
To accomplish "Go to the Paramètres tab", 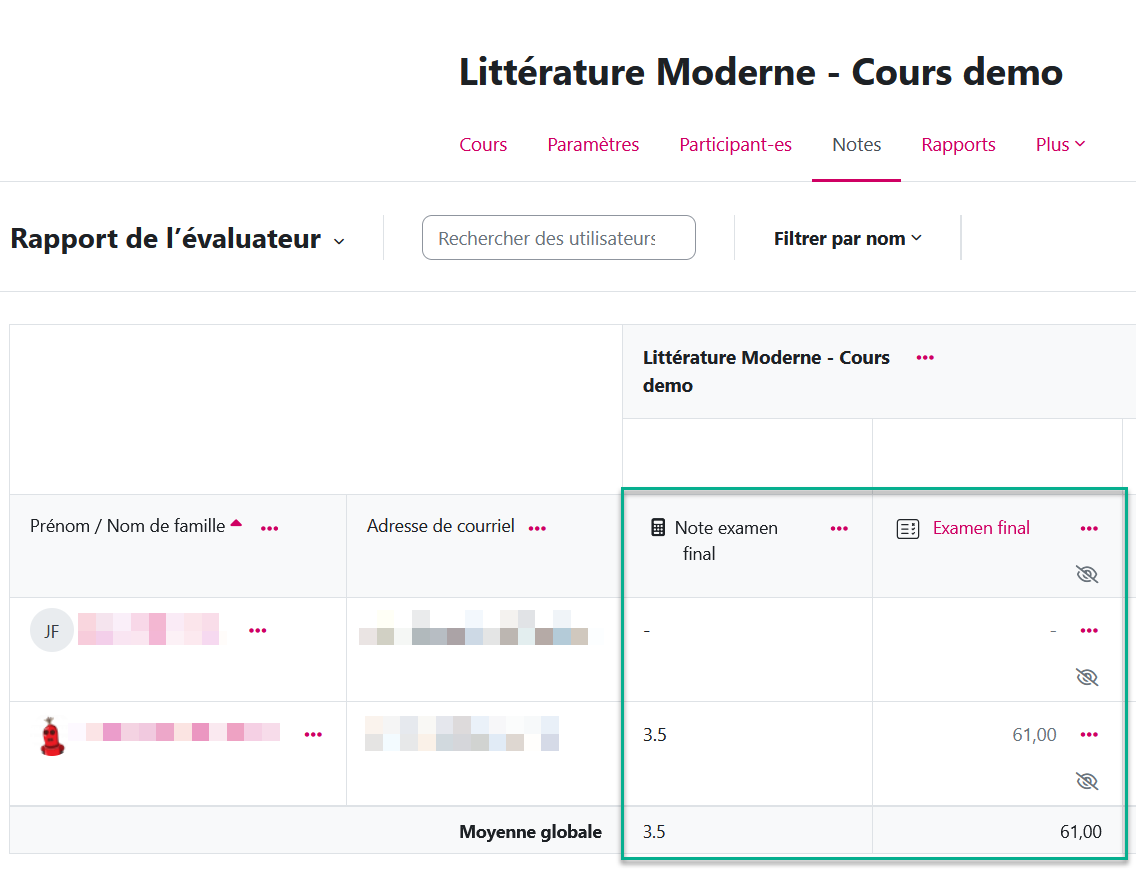I will point(593,145).
